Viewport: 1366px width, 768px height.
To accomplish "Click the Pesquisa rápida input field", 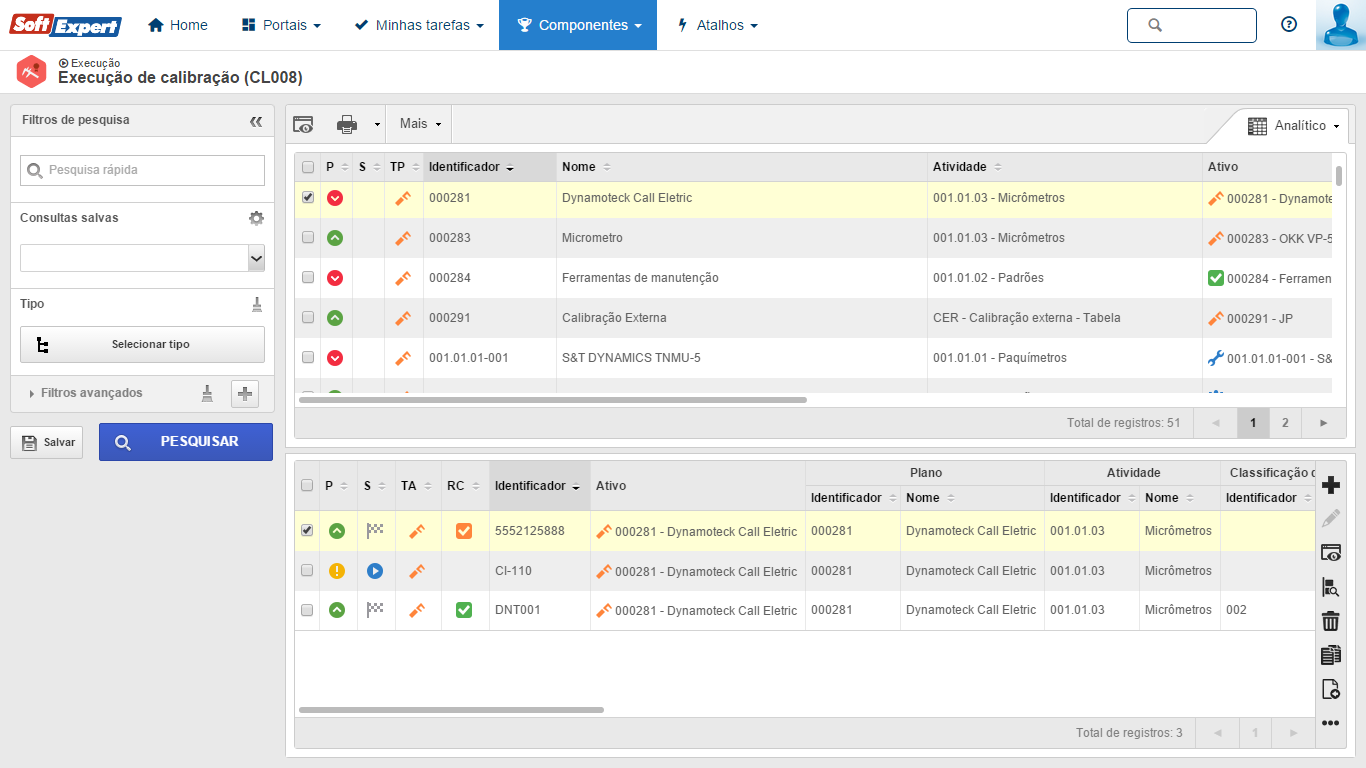I will coord(152,170).
